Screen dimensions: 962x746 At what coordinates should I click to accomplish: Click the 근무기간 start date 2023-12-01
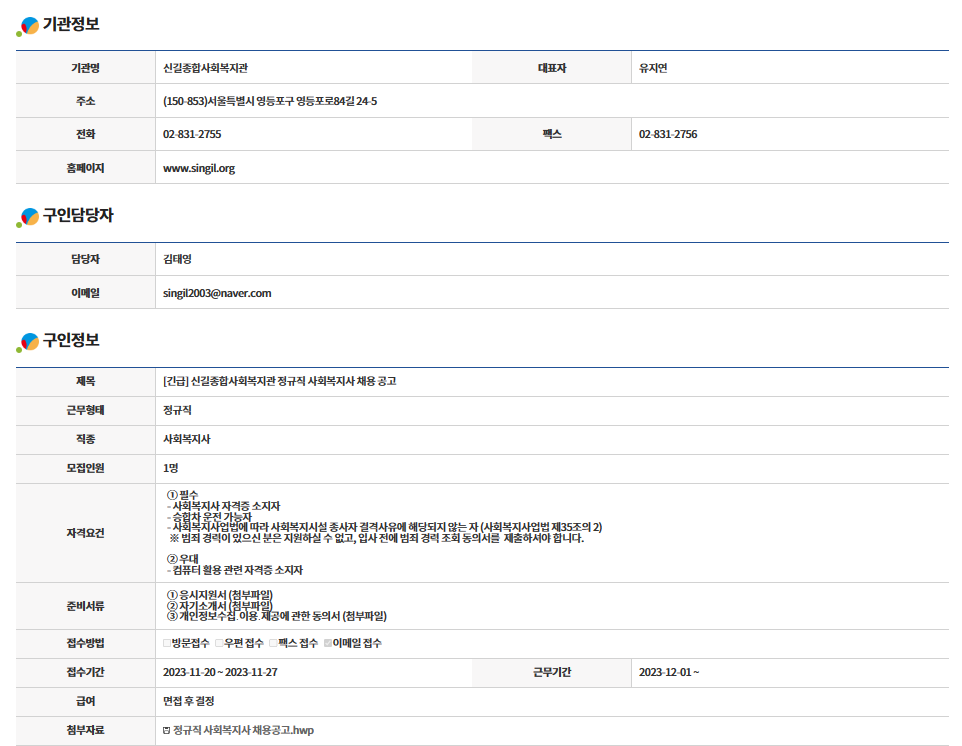coord(668,672)
